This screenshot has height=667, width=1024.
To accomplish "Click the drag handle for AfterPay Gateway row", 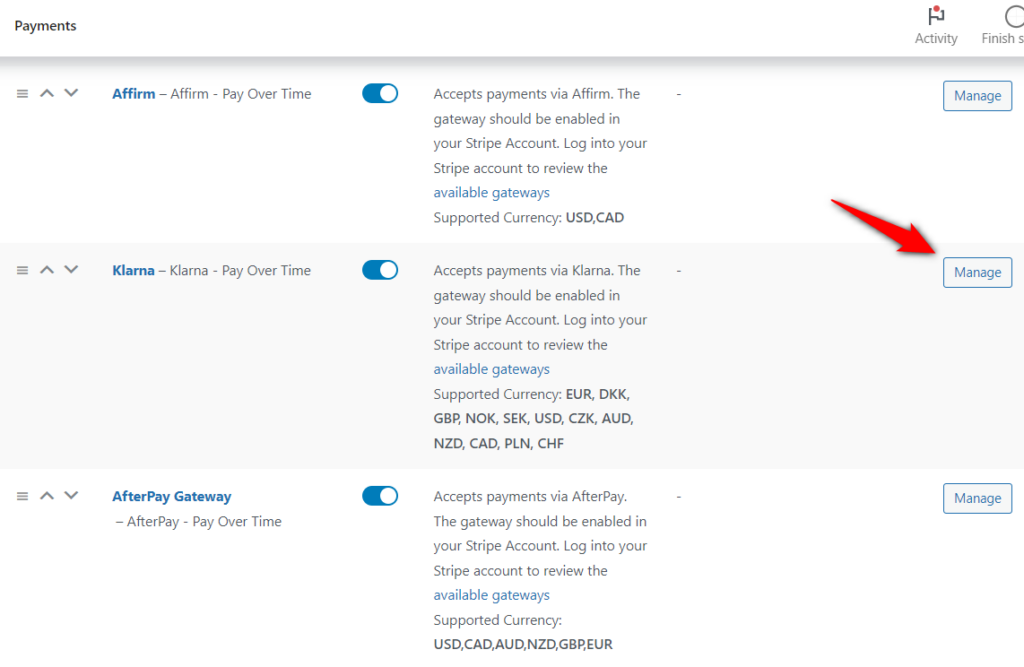I will [x=22, y=496].
